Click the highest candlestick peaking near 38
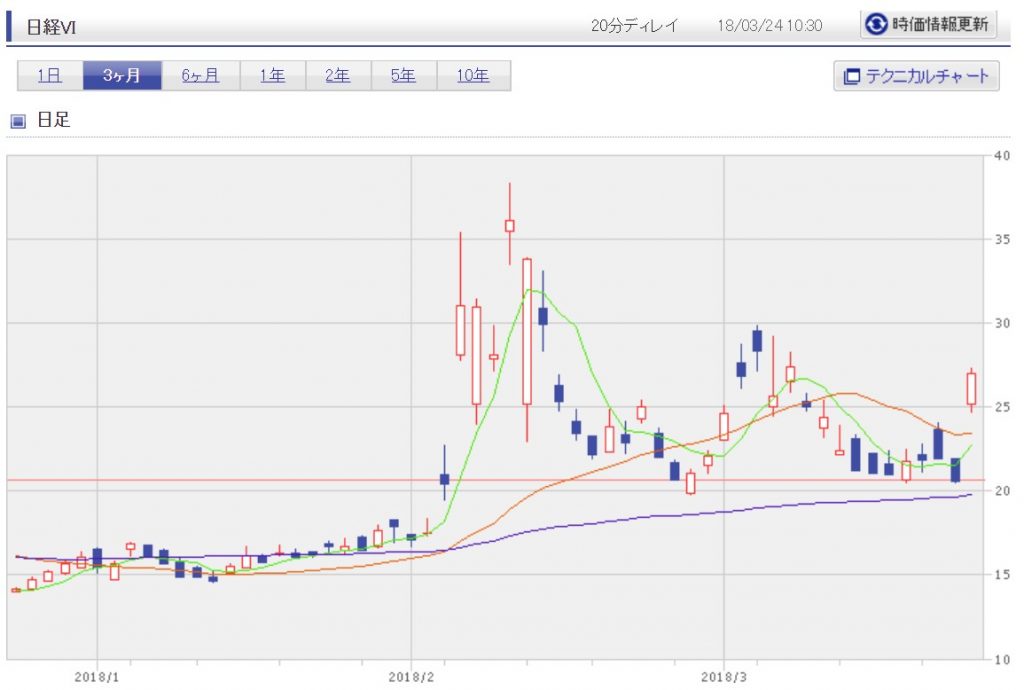Viewport: 1024px width, 690px height. click(x=510, y=226)
